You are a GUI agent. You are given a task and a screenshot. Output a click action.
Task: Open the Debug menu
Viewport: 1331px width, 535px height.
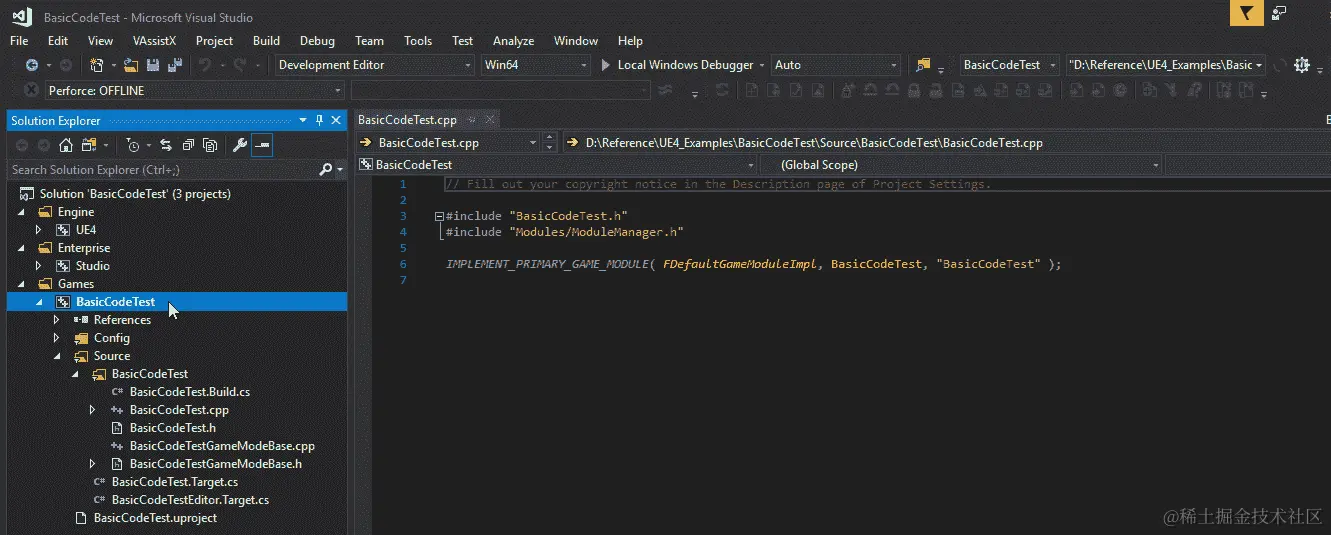317,41
